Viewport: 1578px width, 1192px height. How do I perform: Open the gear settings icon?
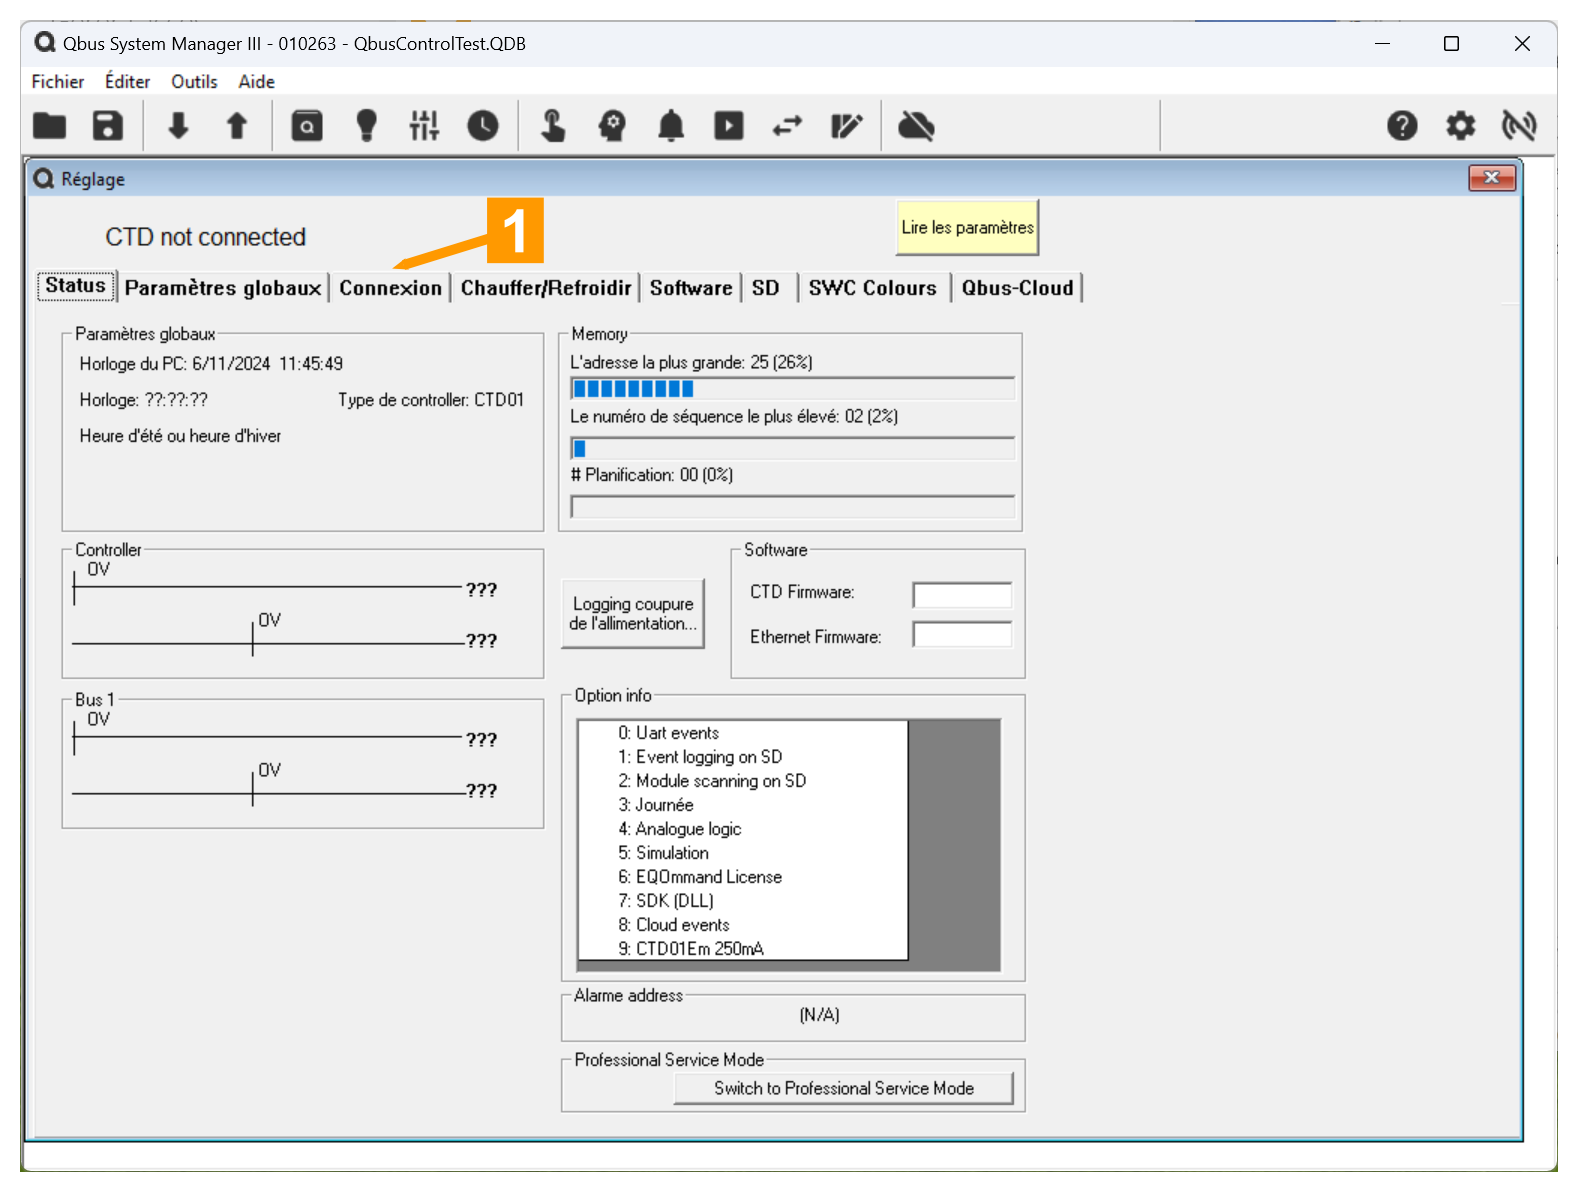coord(1461,126)
